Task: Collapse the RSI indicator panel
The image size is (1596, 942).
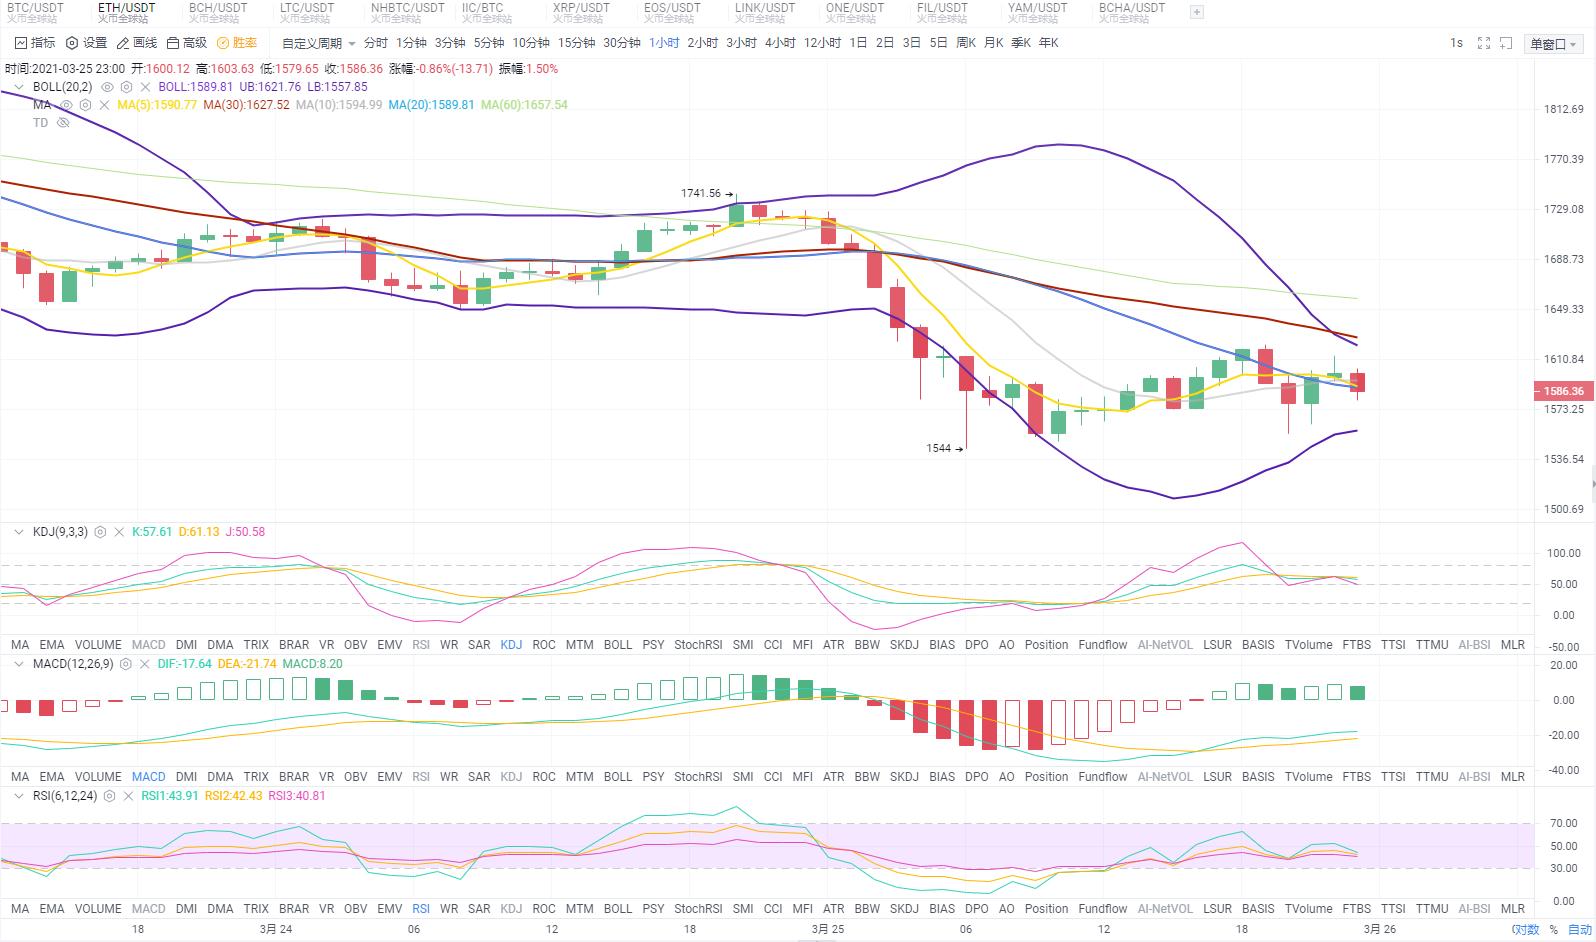Action: [x=18, y=796]
